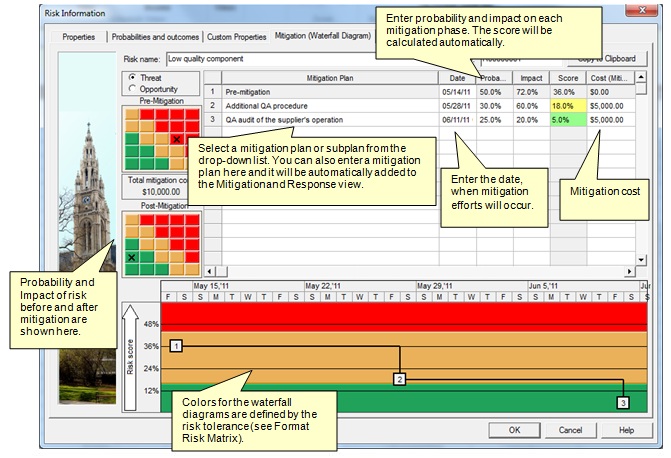The height and width of the screenshot is (458, 671).
Task: Click the Mitigation Plan column header
Action: (329, 77)
